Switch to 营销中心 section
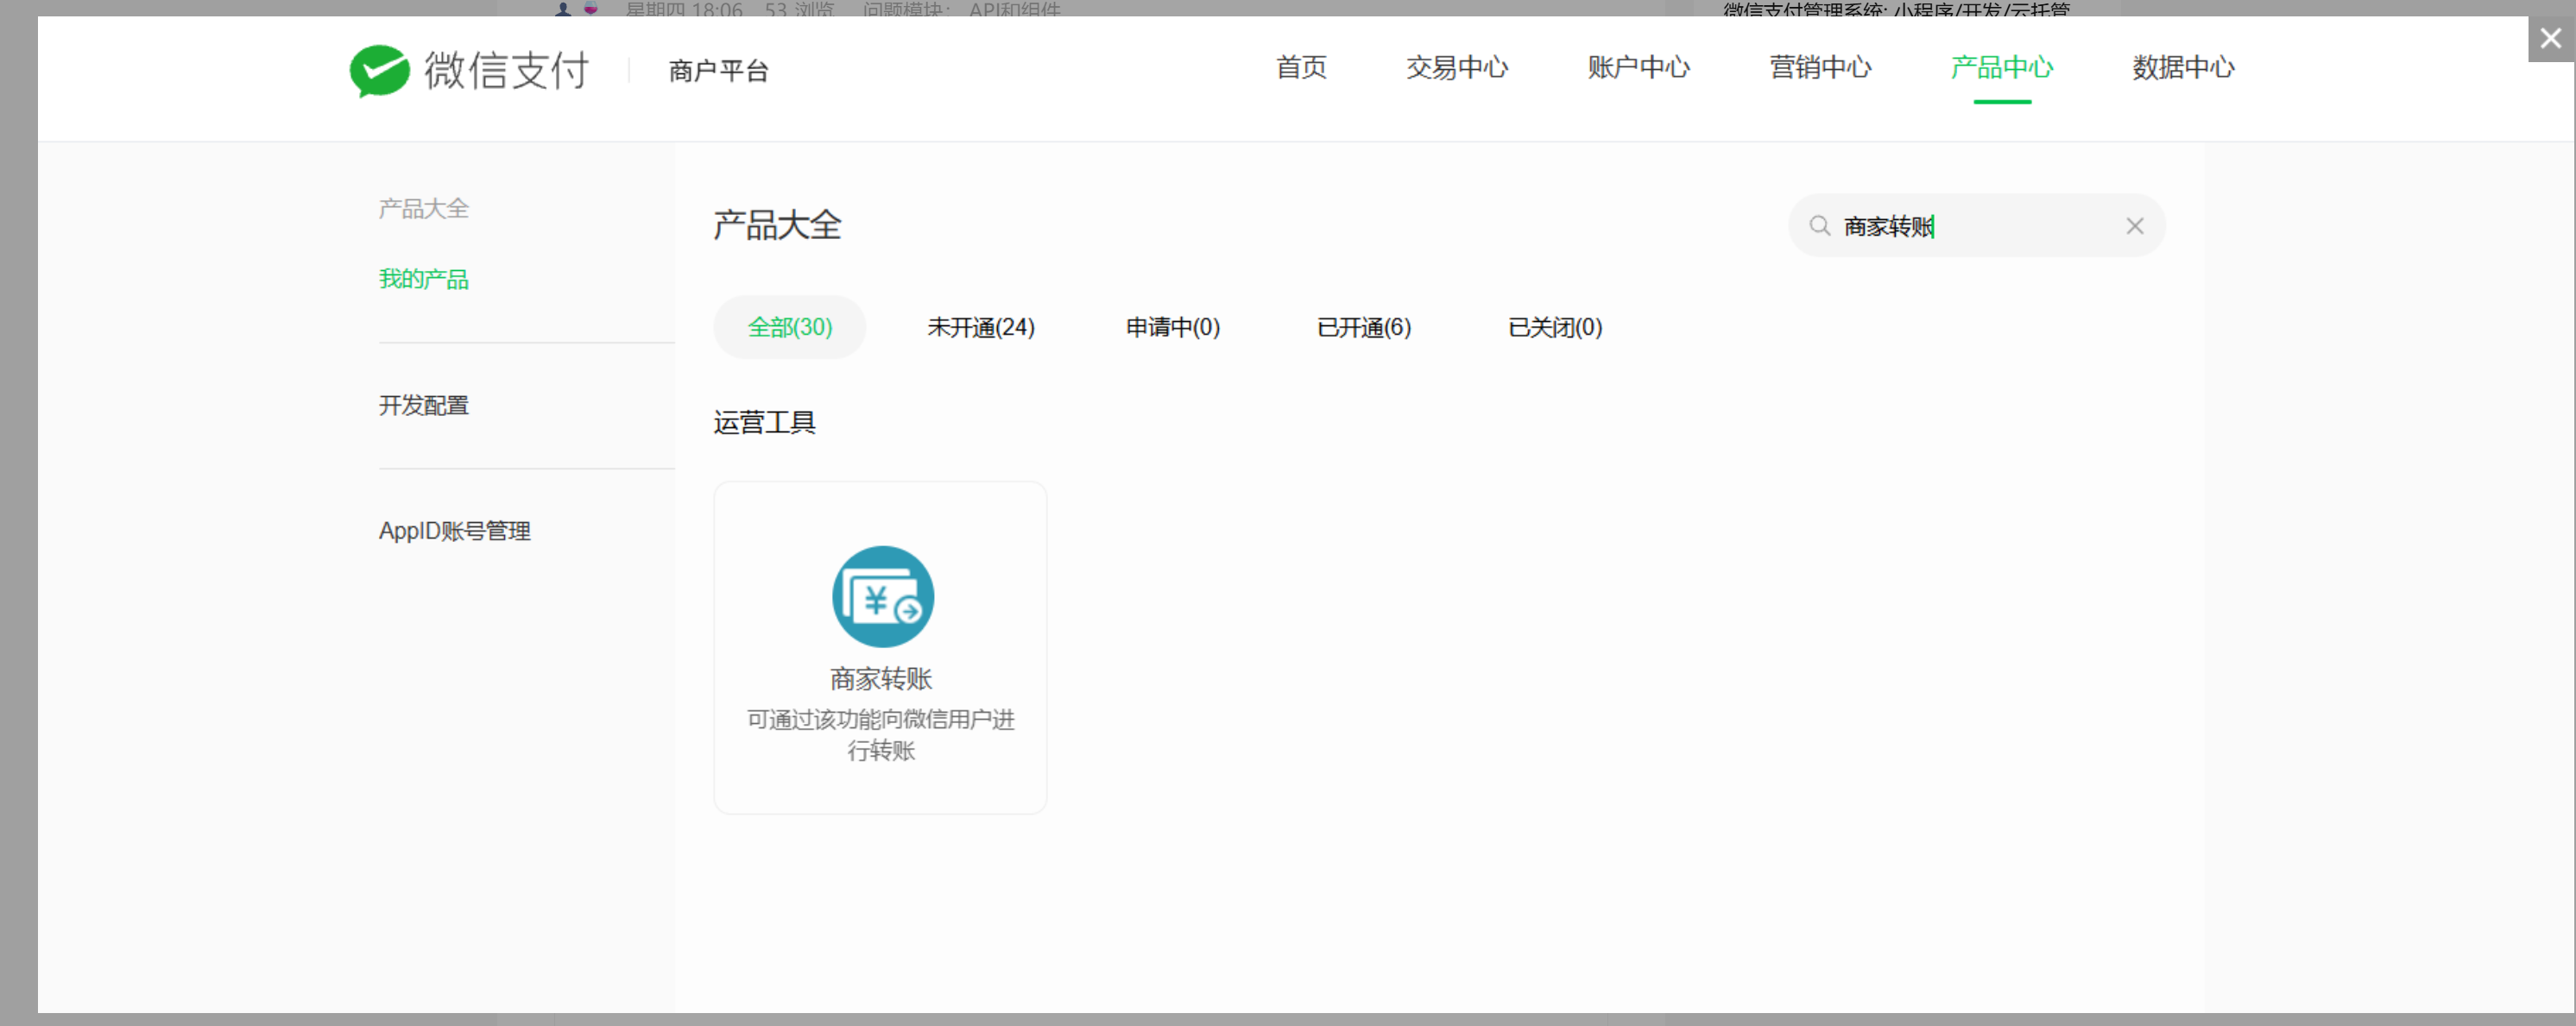The width and height of the screenshot is (2576, 1026). (x=1820, y=68)
